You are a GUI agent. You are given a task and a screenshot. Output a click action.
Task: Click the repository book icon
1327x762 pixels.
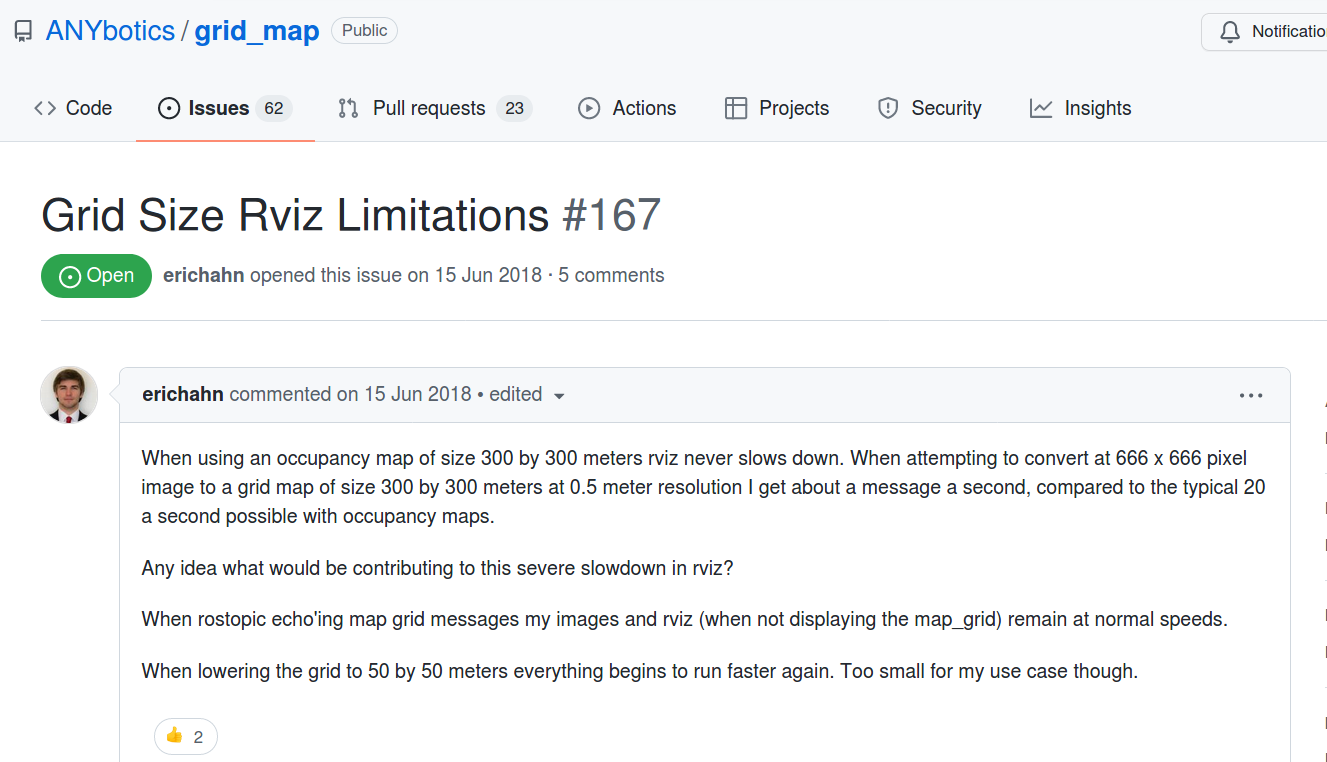(x=22, y=30)
